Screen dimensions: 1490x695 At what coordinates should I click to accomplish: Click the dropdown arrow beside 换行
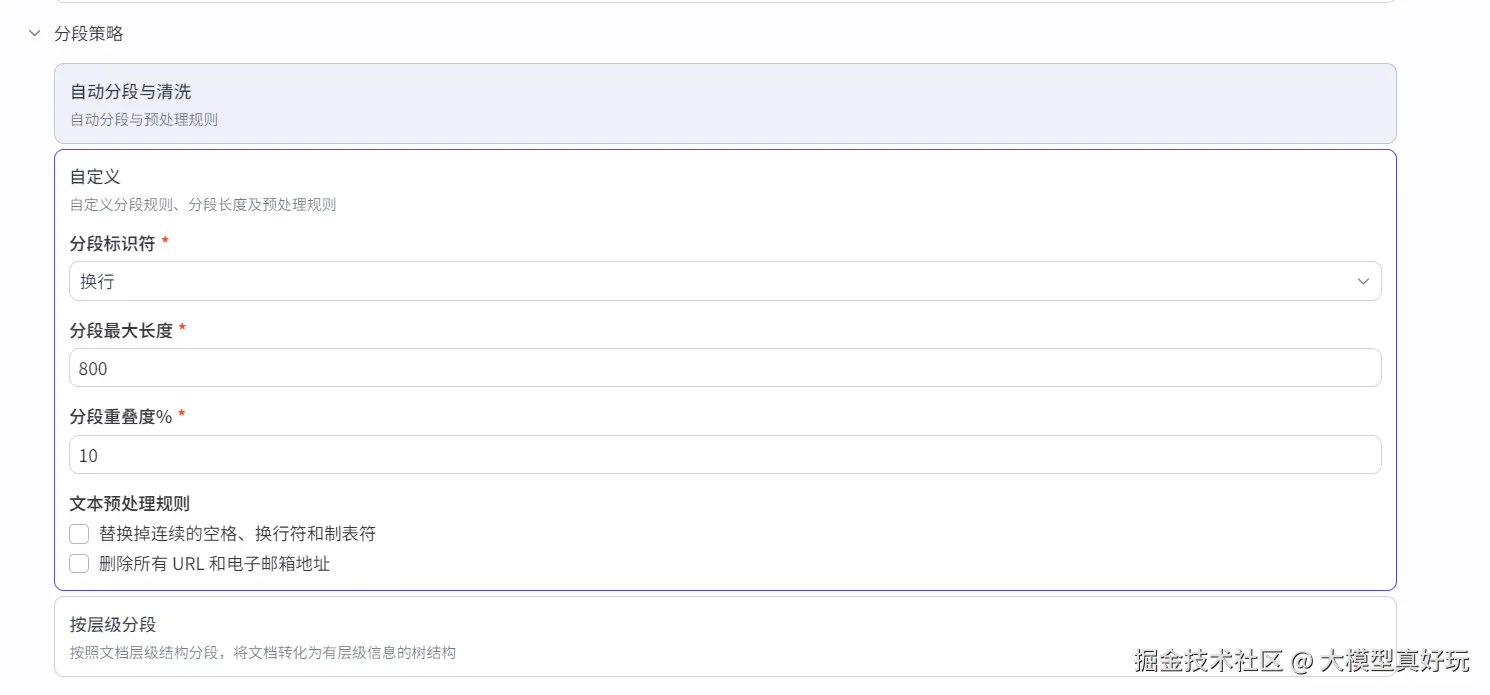[1363, 282]
